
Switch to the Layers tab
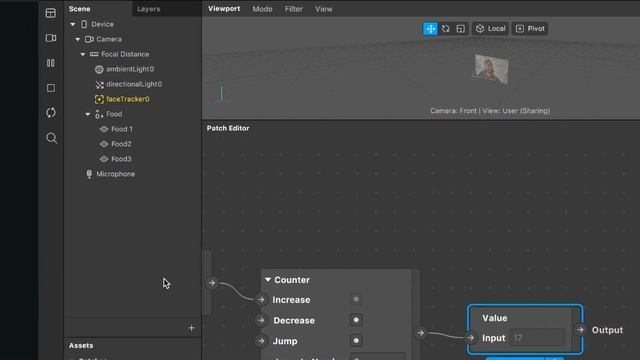pyautogui.click(x=149, y=9)
